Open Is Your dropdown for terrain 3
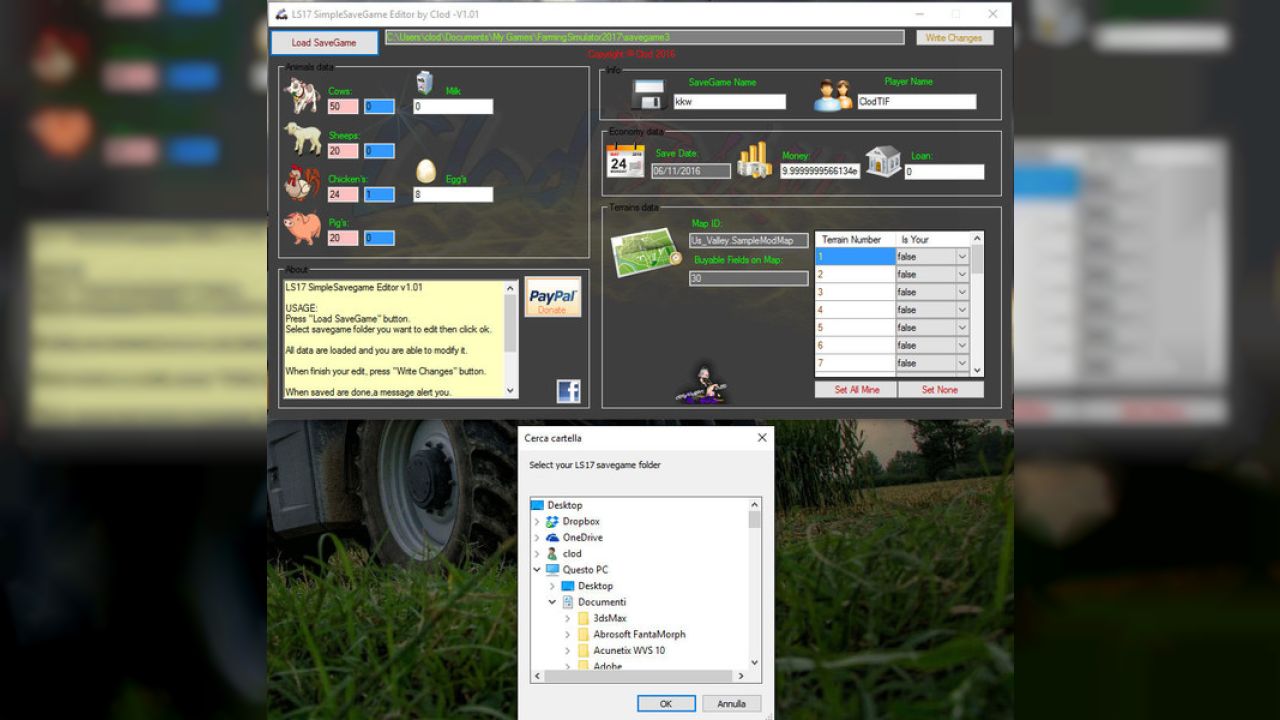Viewport: 1280px width, 720px height. point(962,292)
